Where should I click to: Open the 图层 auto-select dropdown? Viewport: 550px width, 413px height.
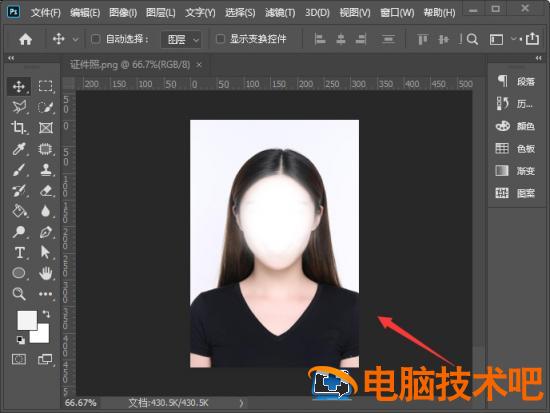click(181, 39)
